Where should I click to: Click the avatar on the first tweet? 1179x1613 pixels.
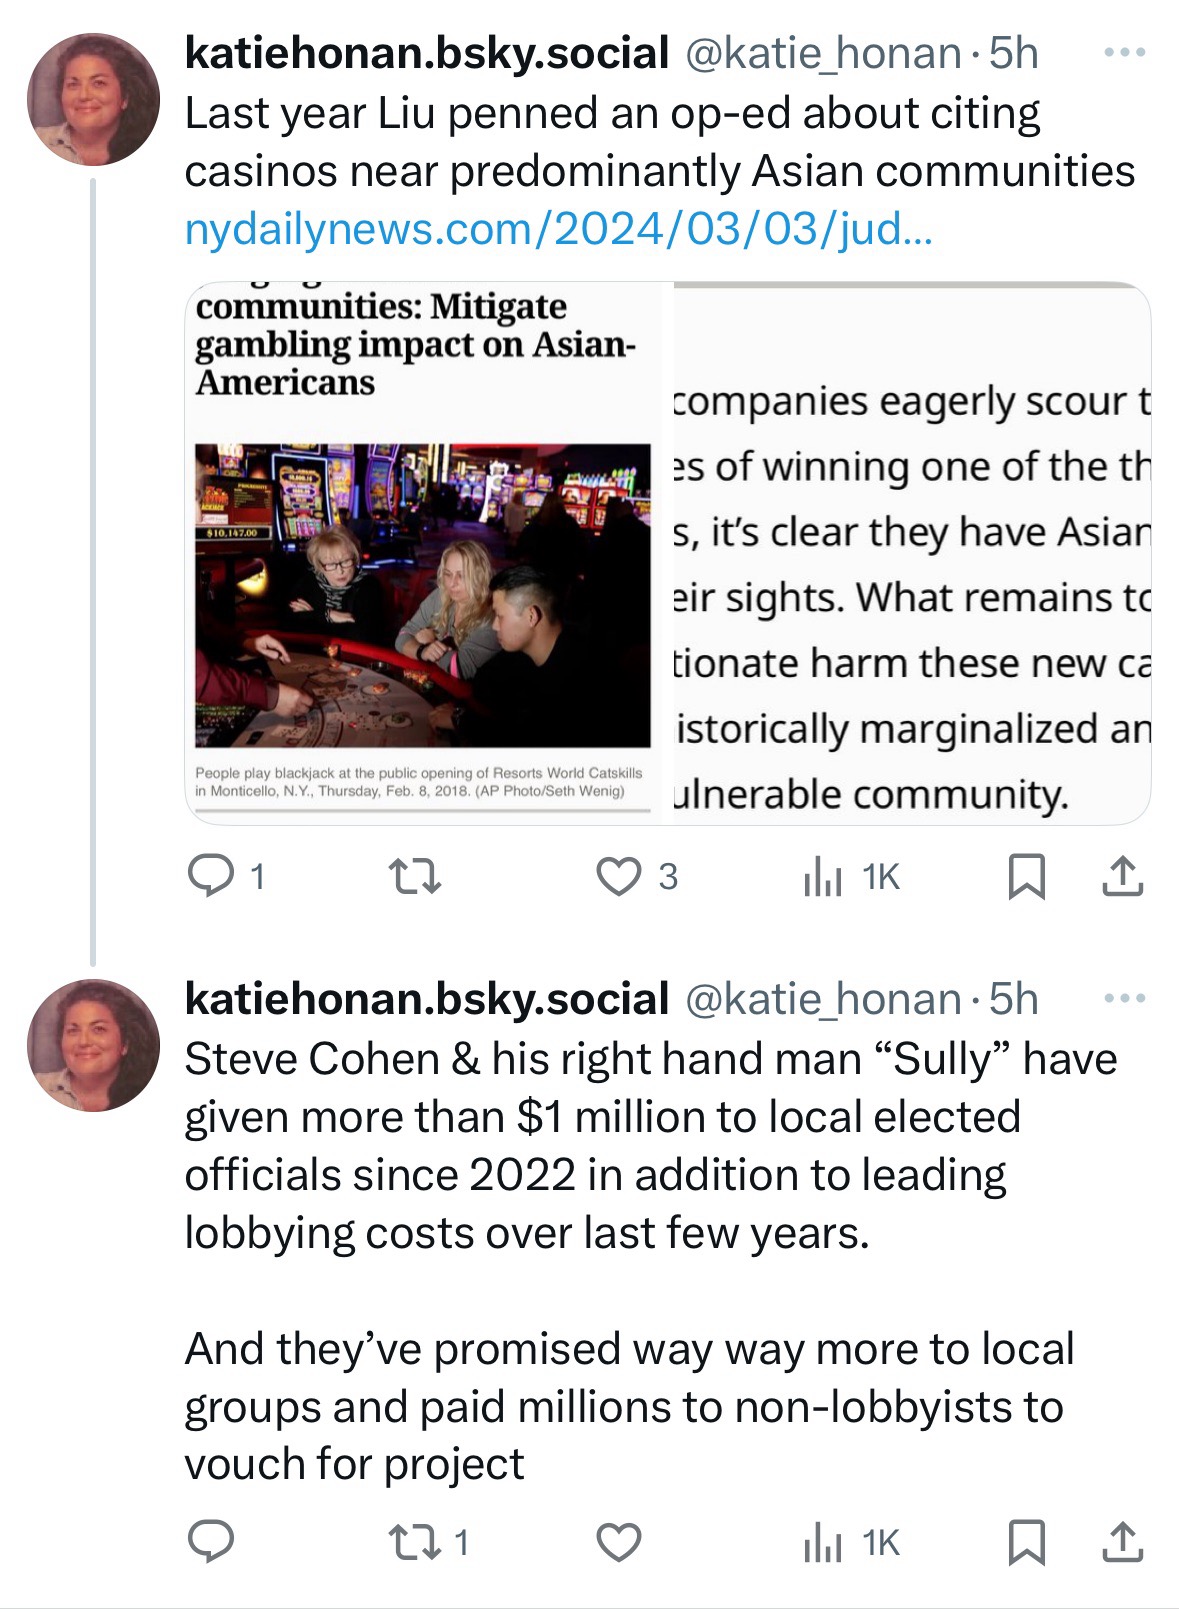tap(93, 99)
